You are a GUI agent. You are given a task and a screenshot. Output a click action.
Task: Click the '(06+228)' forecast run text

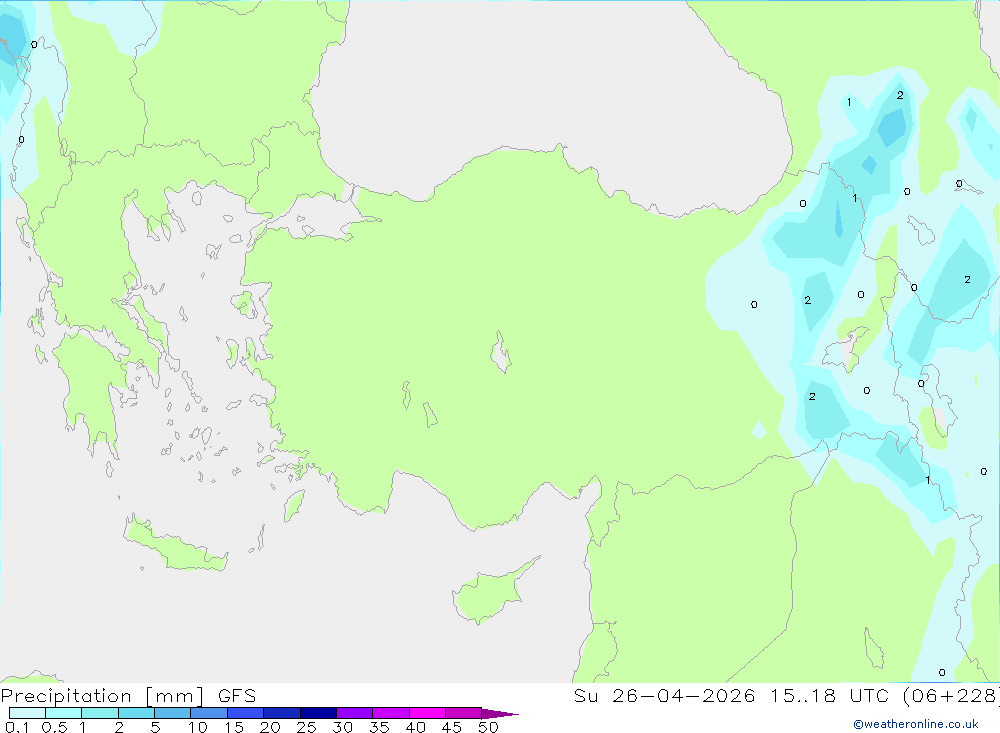pyautogui.click(x=951, y=696)
